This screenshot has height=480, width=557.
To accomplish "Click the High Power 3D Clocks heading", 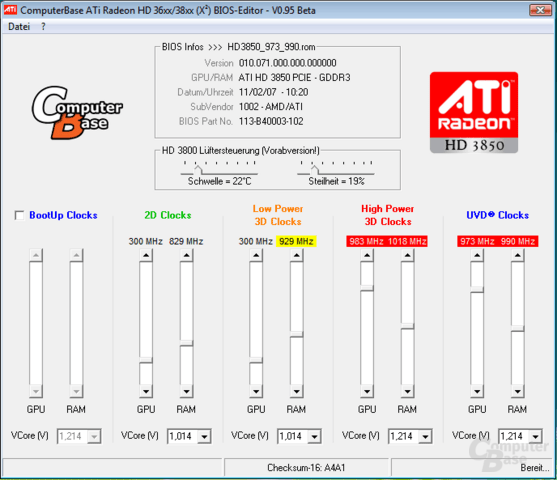I will (388, 215).
